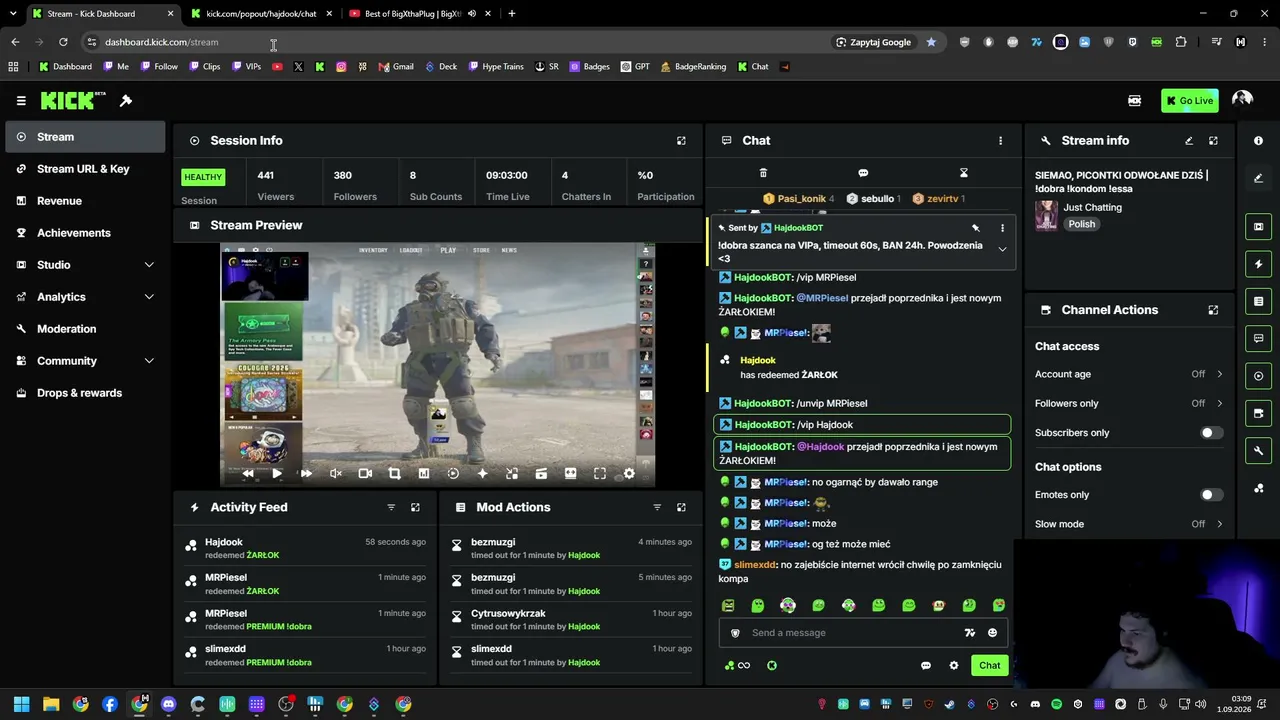Viewport: 1280px width, 720px height.
Task: Switch to the kick.com/popout/hajdook/chat browser tab
Action: pos(260,14)
